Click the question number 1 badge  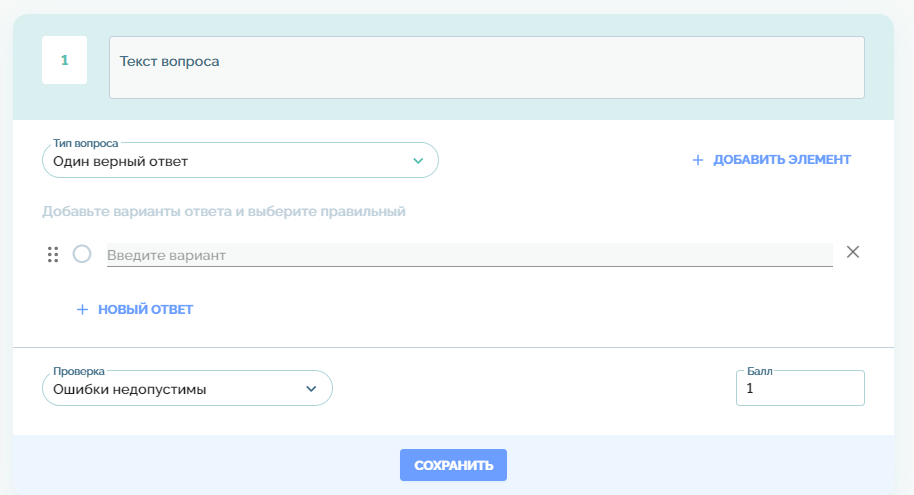[64, 60]
